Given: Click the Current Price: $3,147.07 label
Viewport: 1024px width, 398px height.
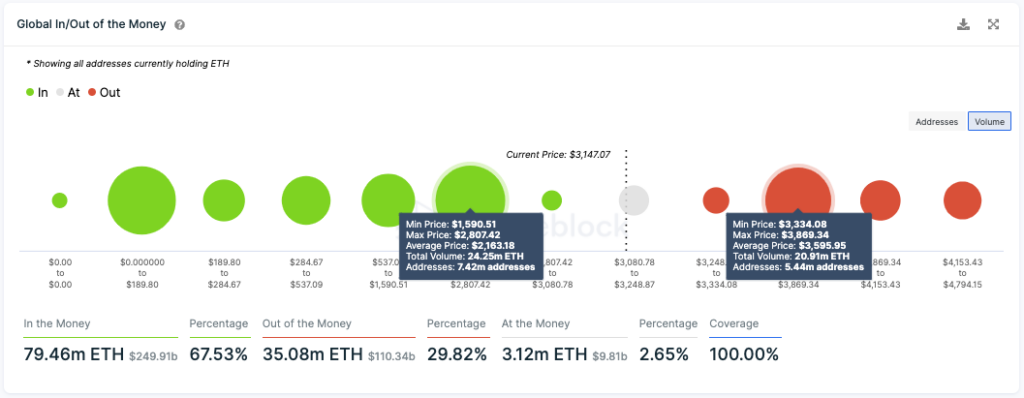Looking at the screenshot, I should click(558, 154).
